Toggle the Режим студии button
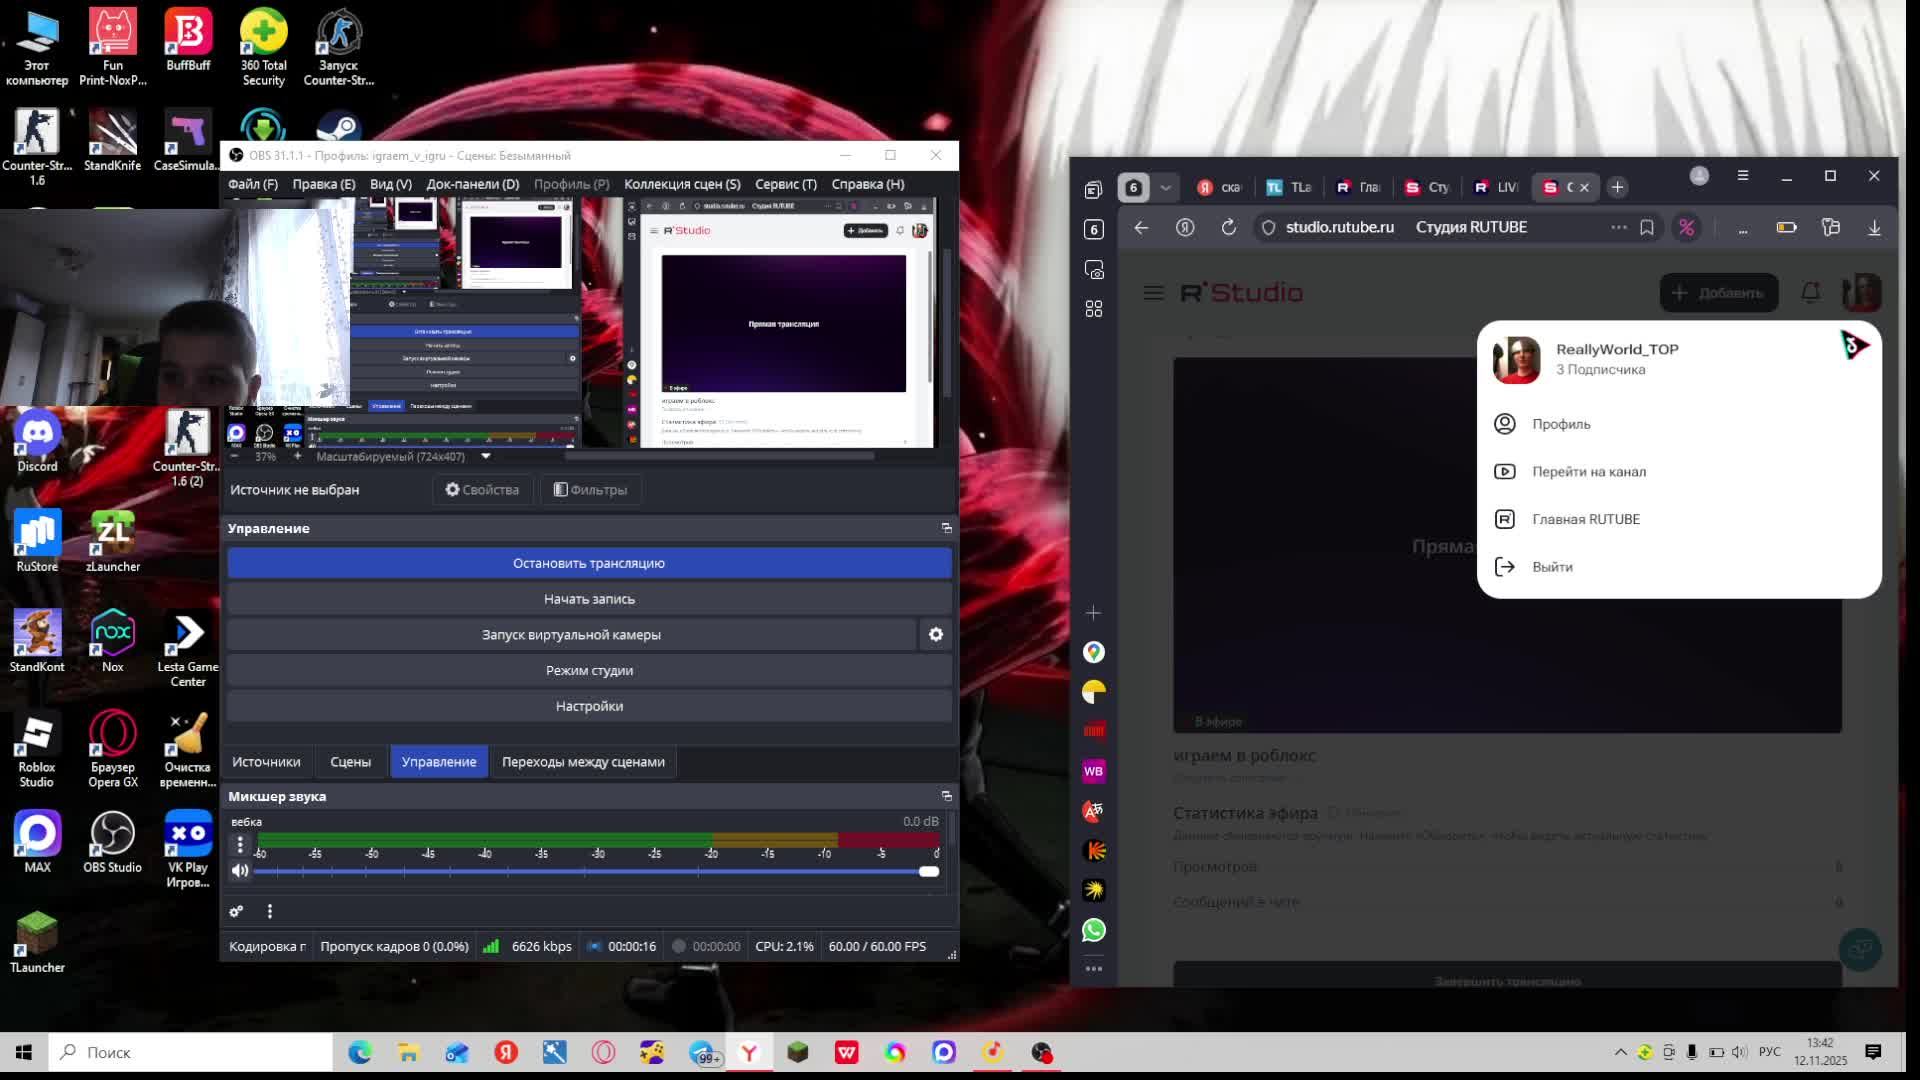The width and height of the screenshot is (1920, 1080). [589, 670]
